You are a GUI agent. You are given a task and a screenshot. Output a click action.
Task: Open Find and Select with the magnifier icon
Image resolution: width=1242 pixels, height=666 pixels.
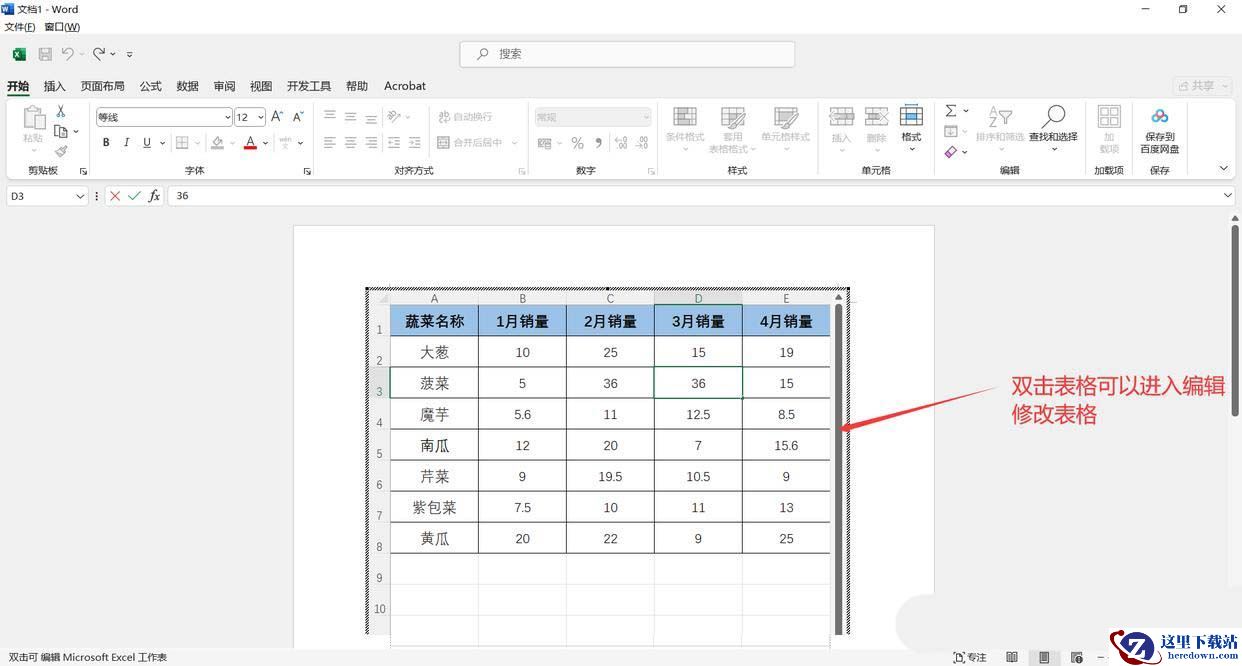point(1053,117)
